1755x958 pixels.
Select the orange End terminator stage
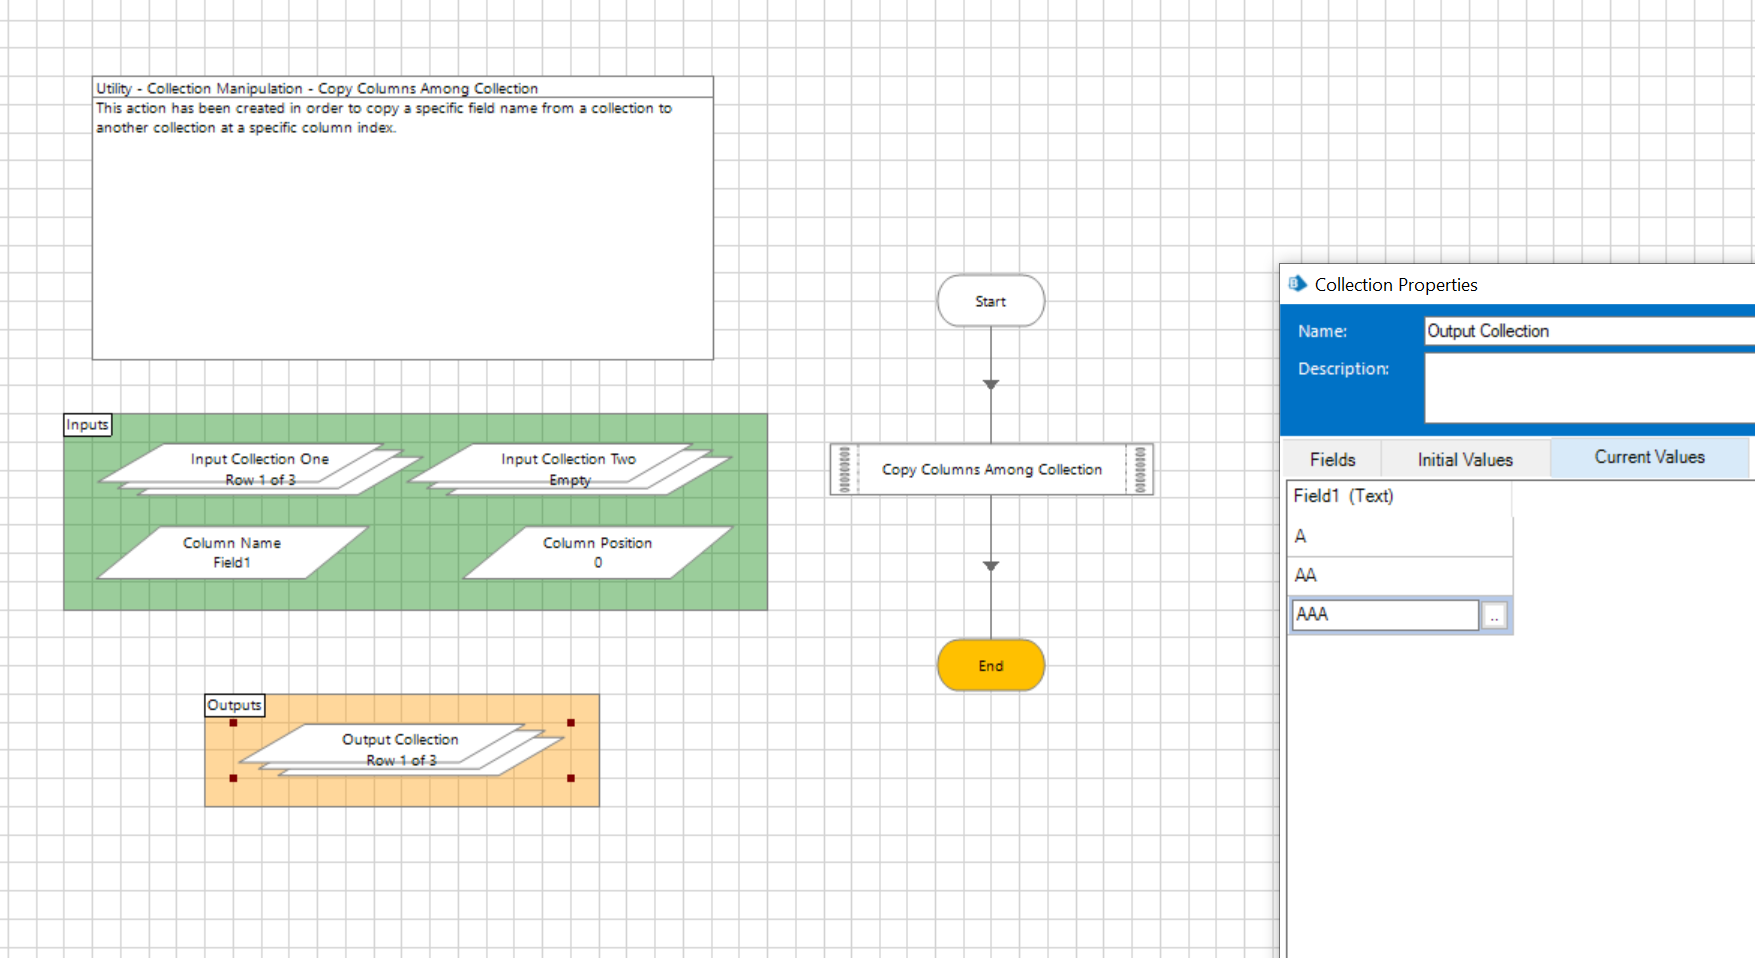point(990,665)
